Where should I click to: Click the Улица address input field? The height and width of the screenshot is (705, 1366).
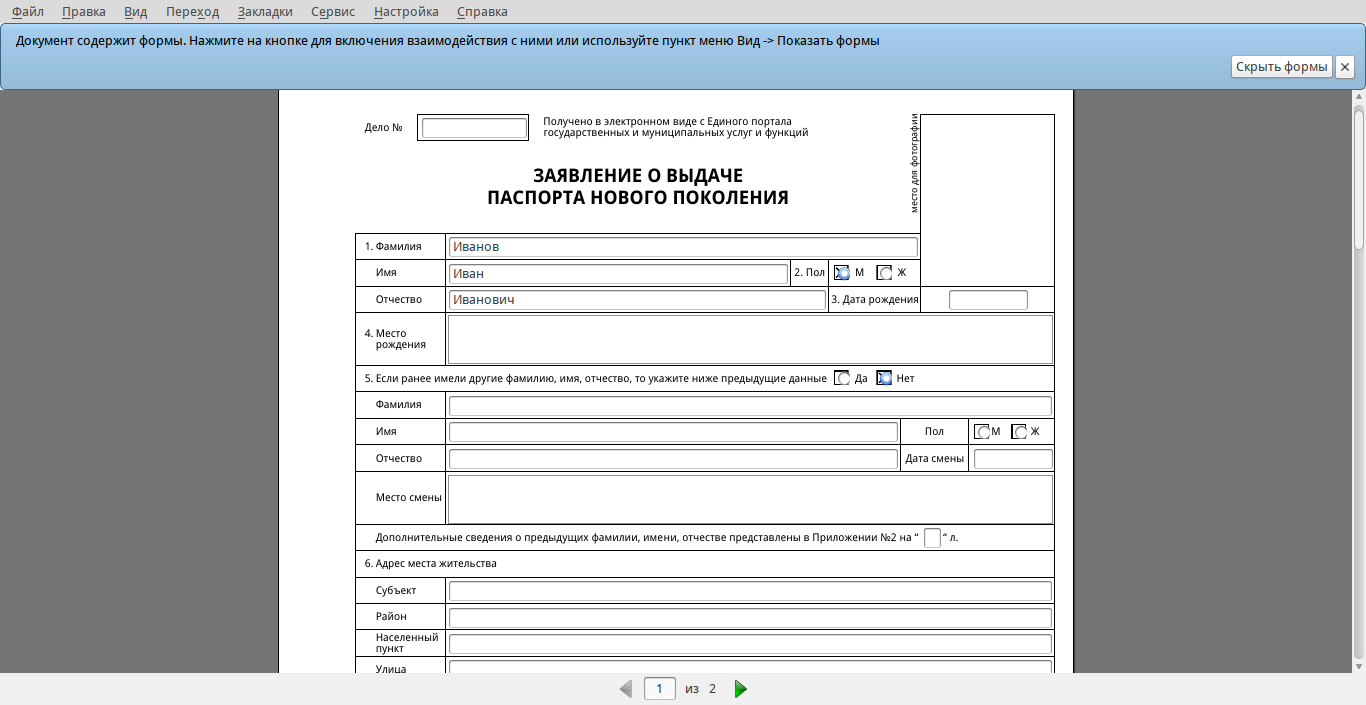pos(750,667)
